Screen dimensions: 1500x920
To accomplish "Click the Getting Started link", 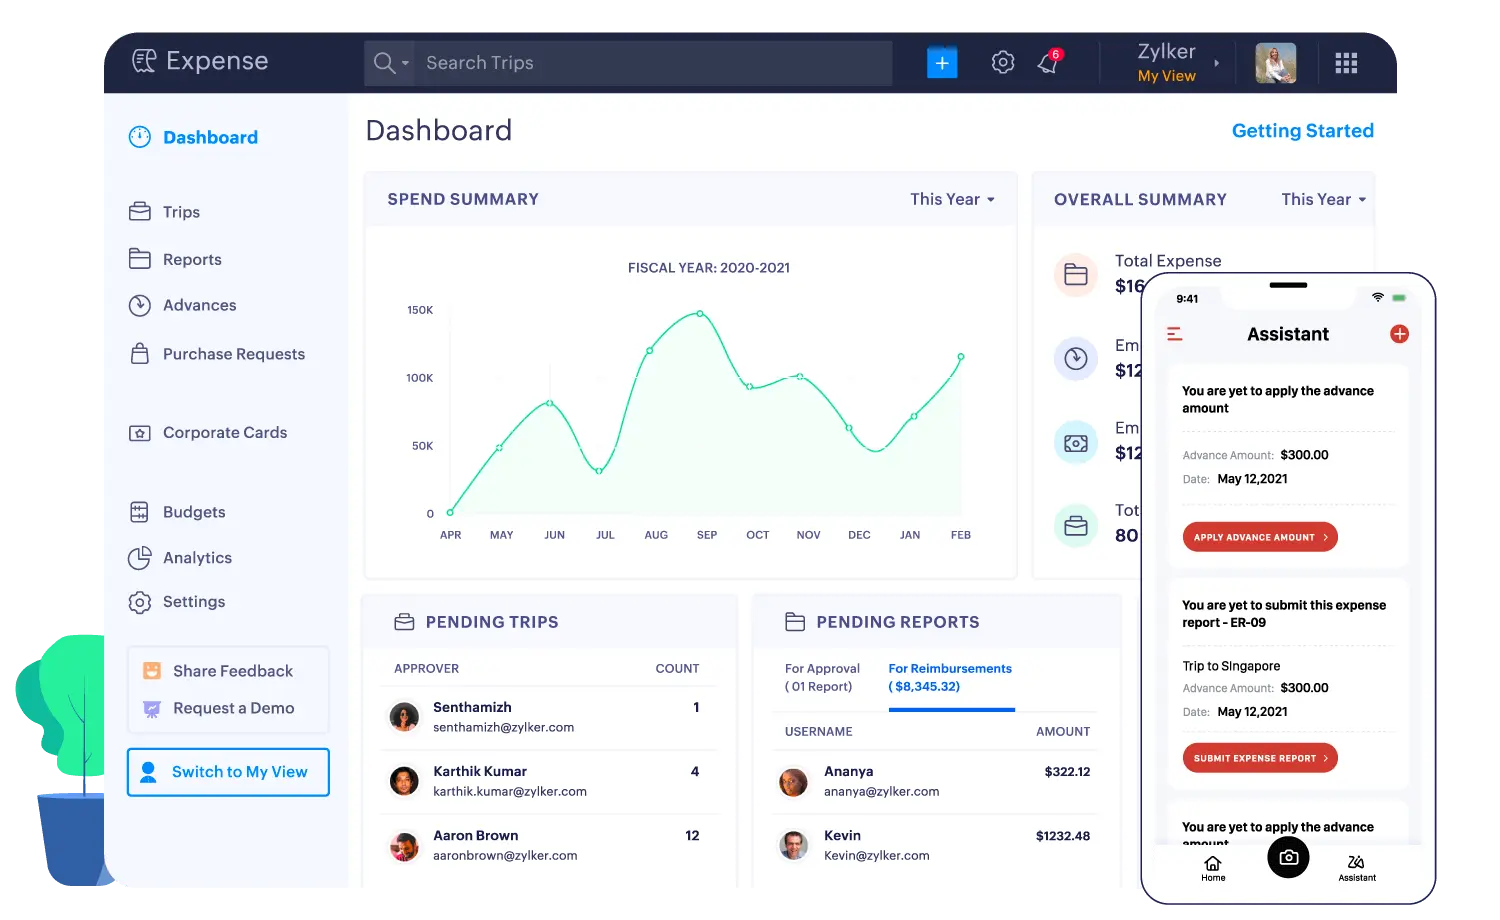I will 1302,130.
